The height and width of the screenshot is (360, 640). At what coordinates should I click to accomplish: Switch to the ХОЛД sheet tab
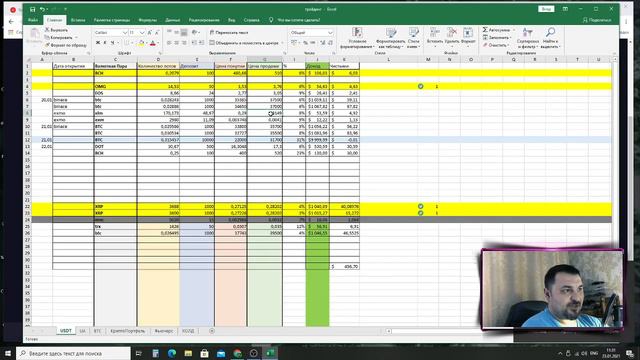click(188, 331)
